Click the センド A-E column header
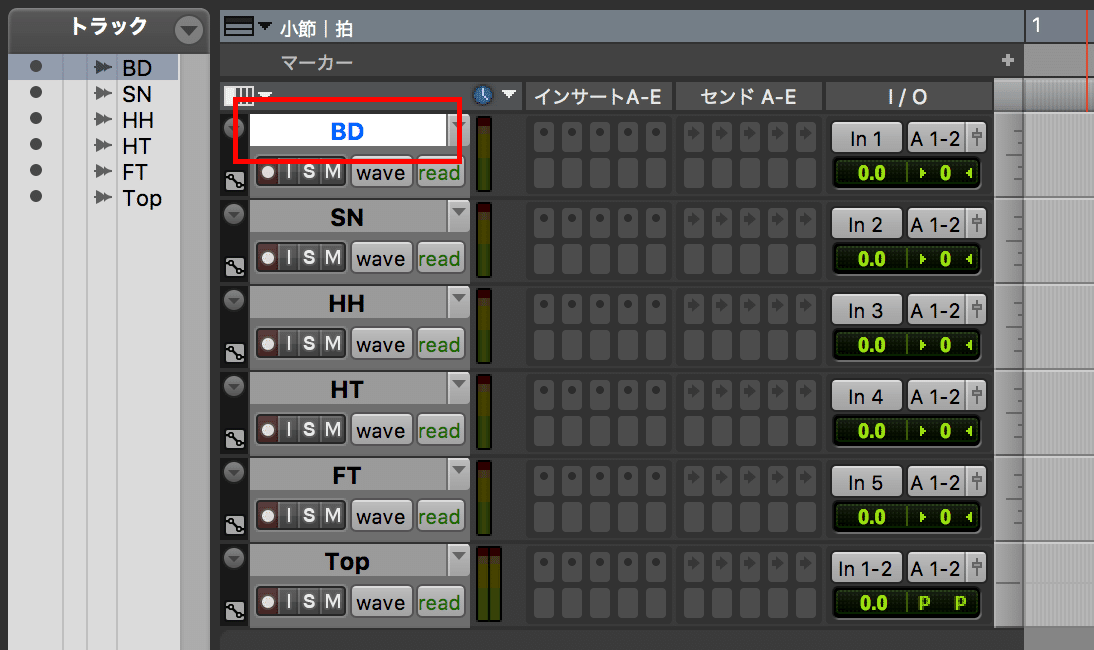1094x650 pixels. (748, 96)
